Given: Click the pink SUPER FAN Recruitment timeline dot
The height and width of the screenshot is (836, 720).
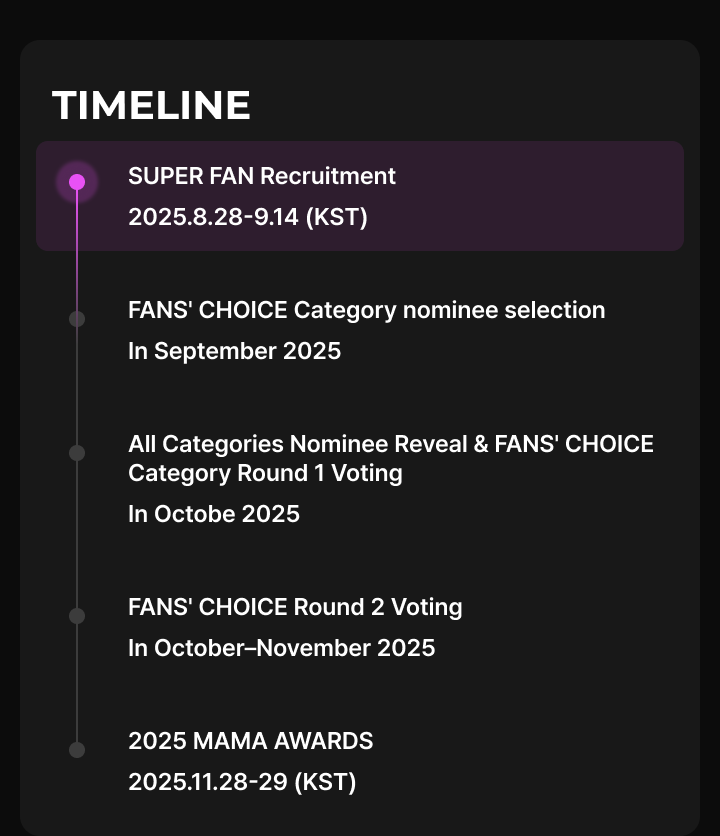Looking at the screenshot, I should click(x=77, y=182).
